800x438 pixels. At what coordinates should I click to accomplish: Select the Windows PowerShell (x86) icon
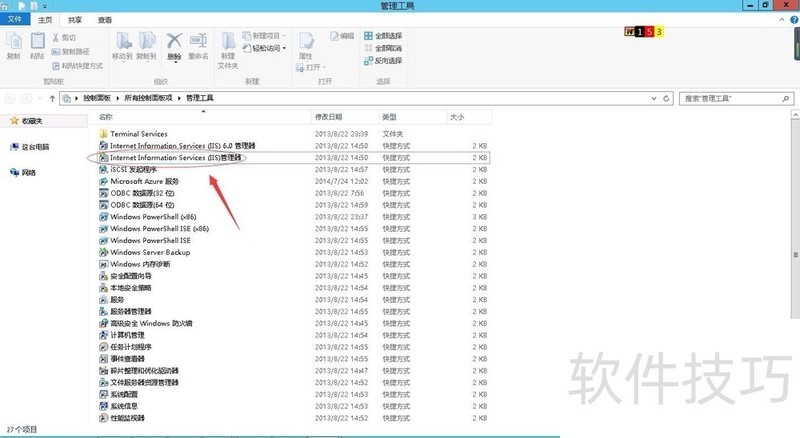103,216
